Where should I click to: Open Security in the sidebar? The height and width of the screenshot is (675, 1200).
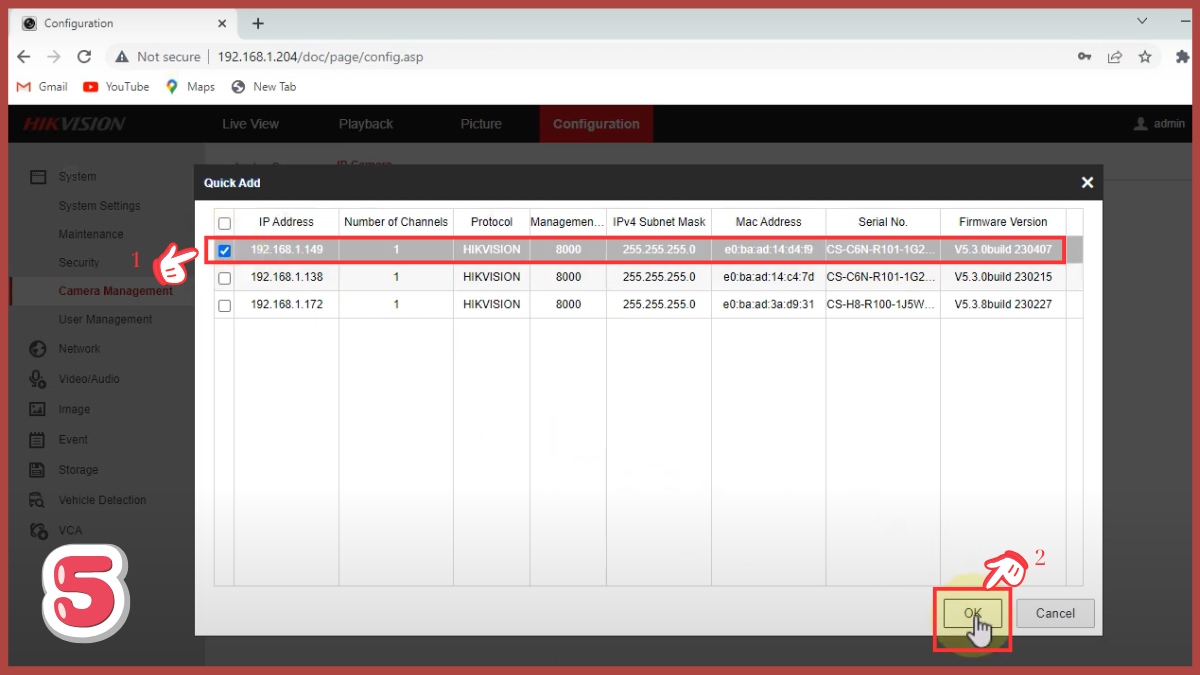tap(79, 263)
